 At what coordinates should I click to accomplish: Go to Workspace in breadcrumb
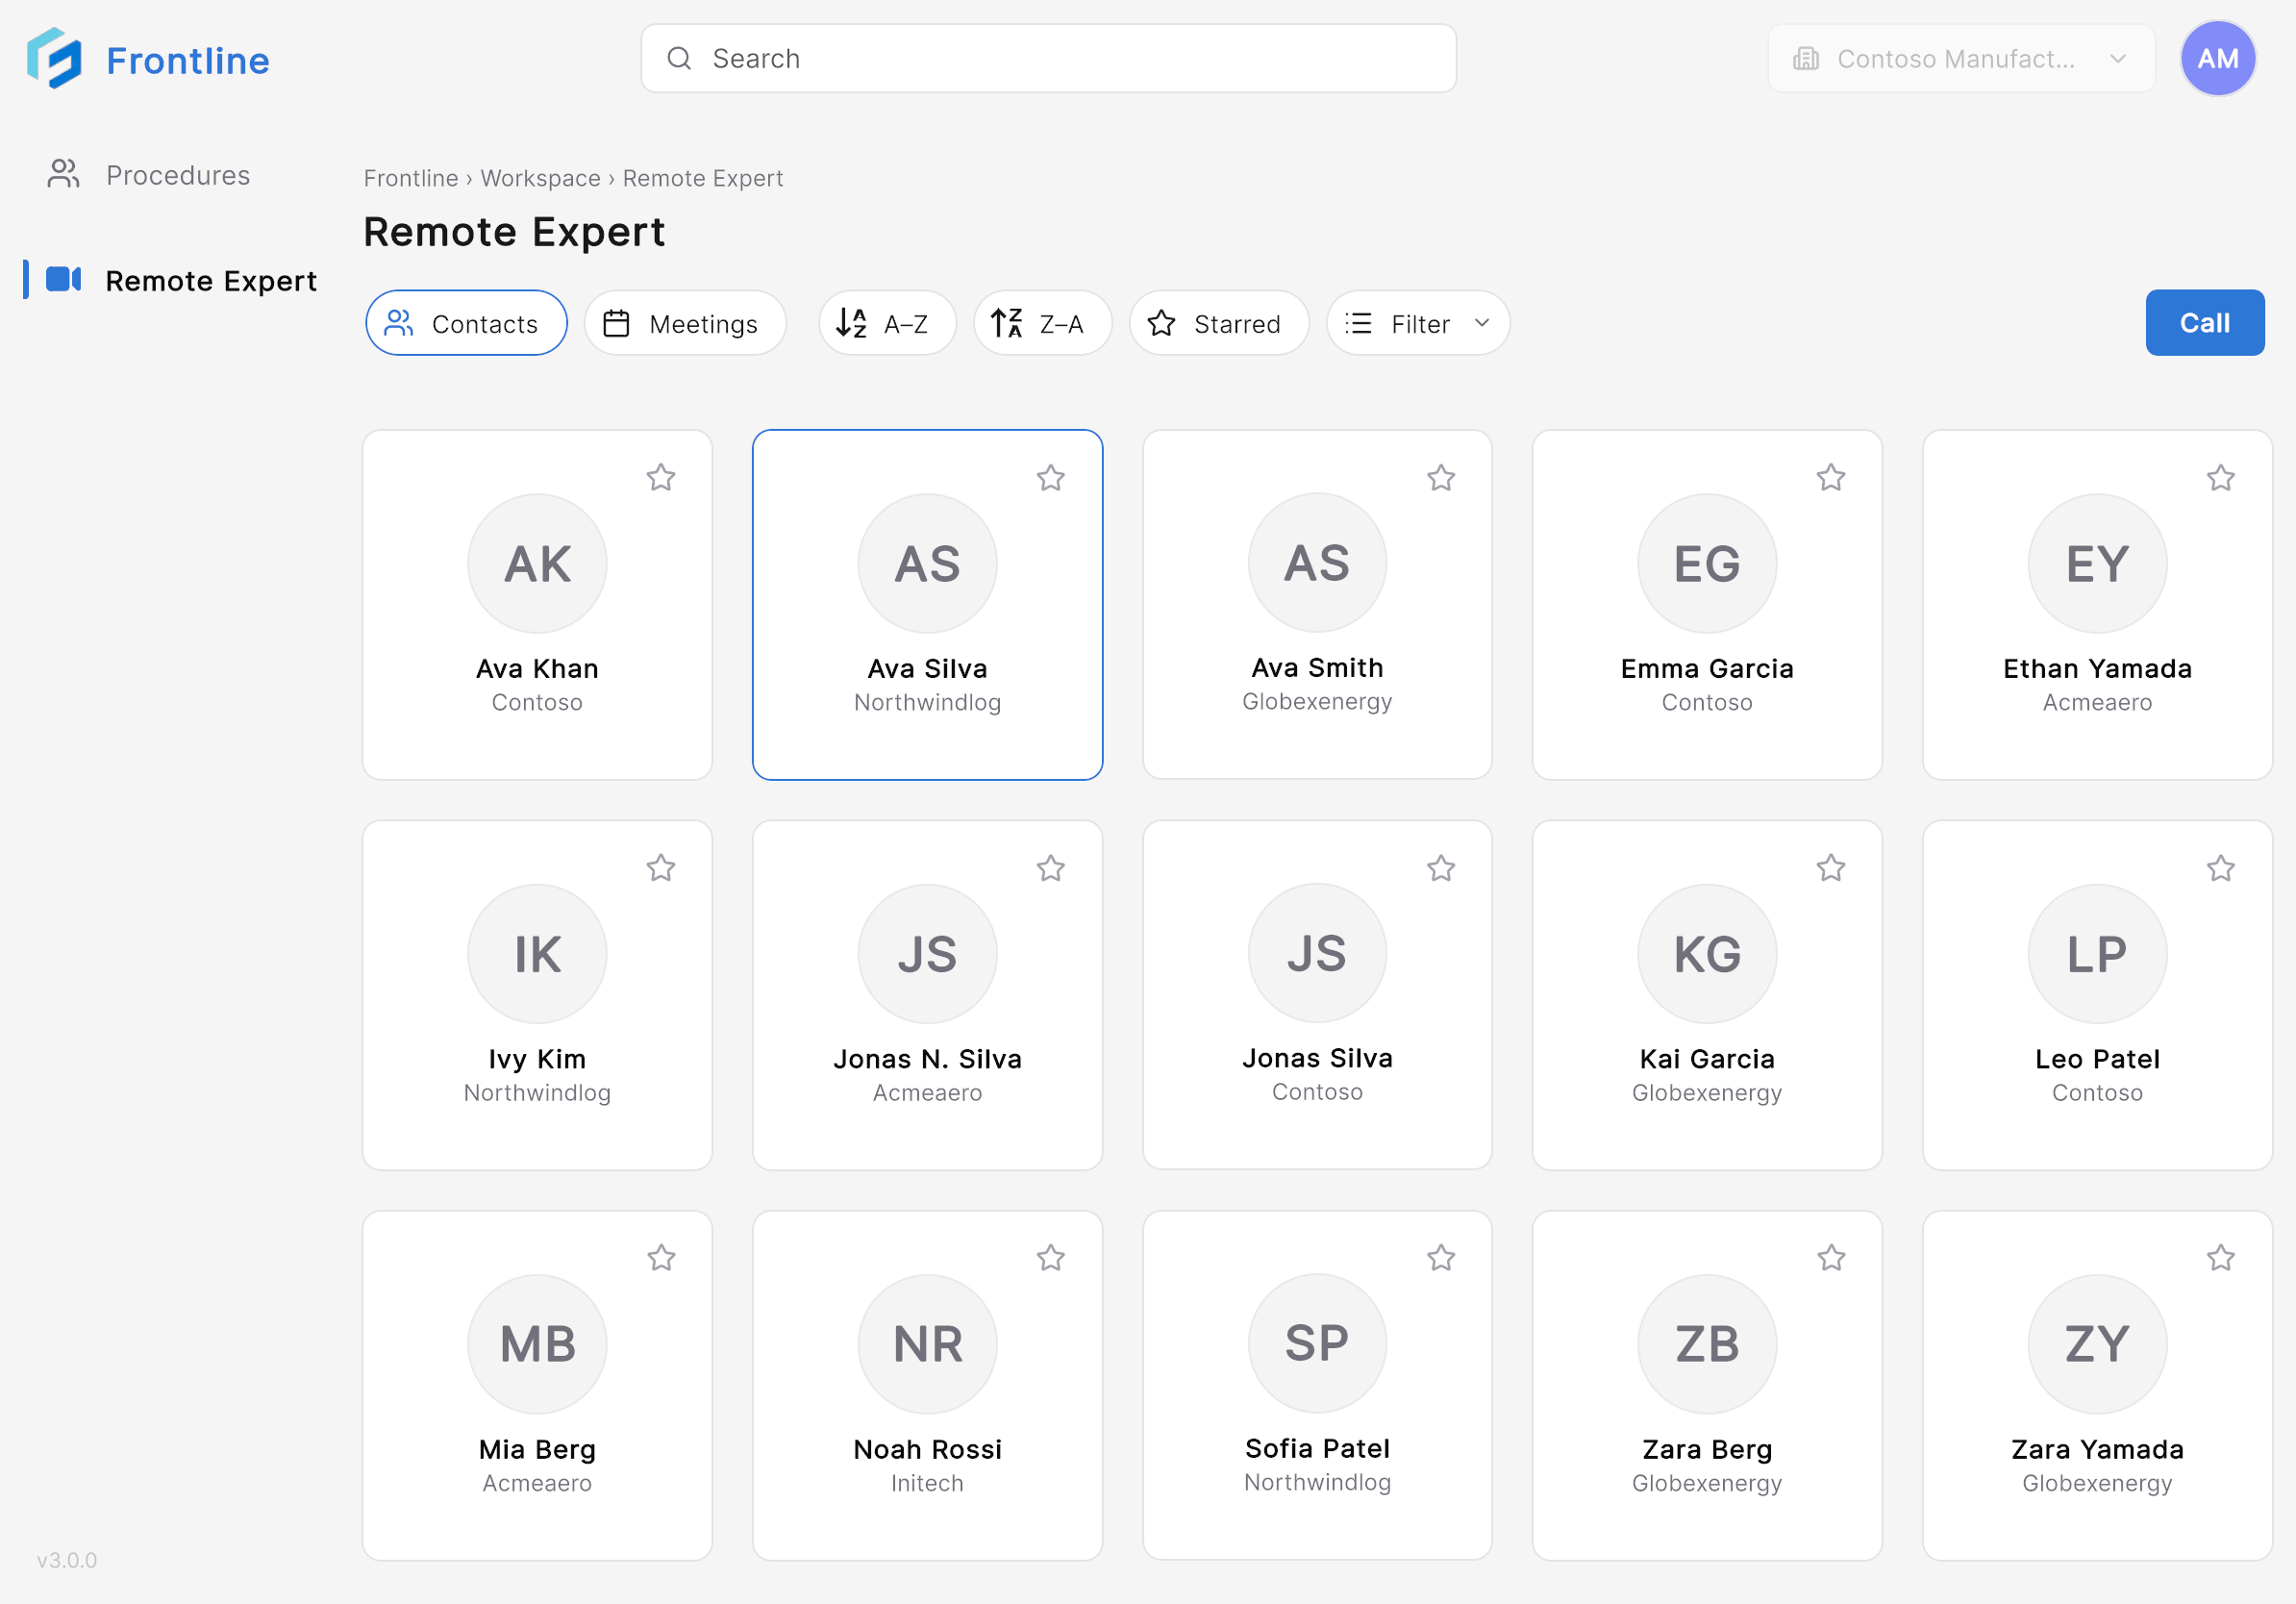pos(540,178)
